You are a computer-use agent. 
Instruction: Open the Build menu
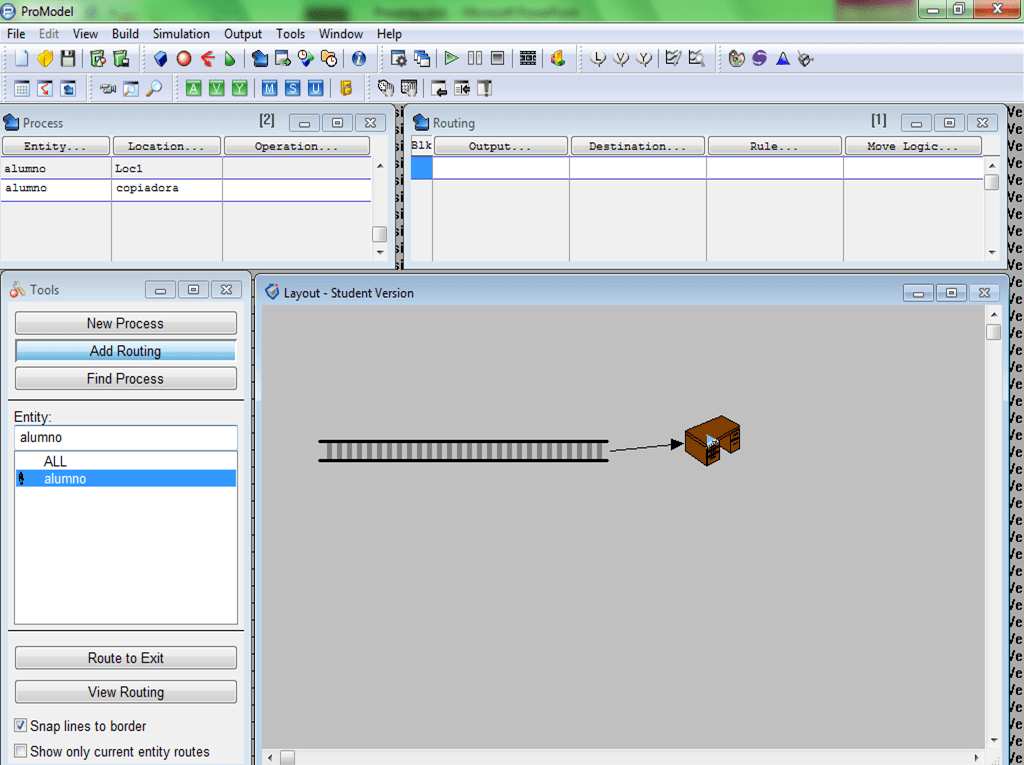coord(125,34)
